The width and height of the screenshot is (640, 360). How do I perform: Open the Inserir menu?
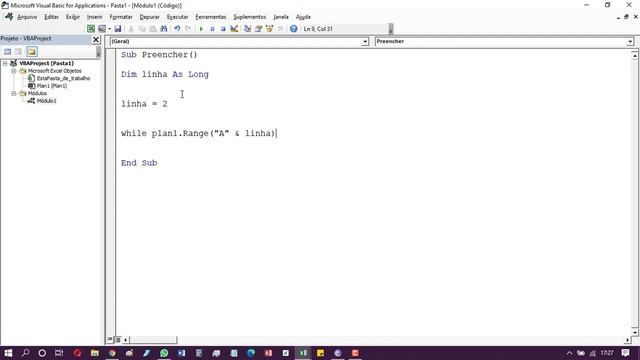click(94, 17)
